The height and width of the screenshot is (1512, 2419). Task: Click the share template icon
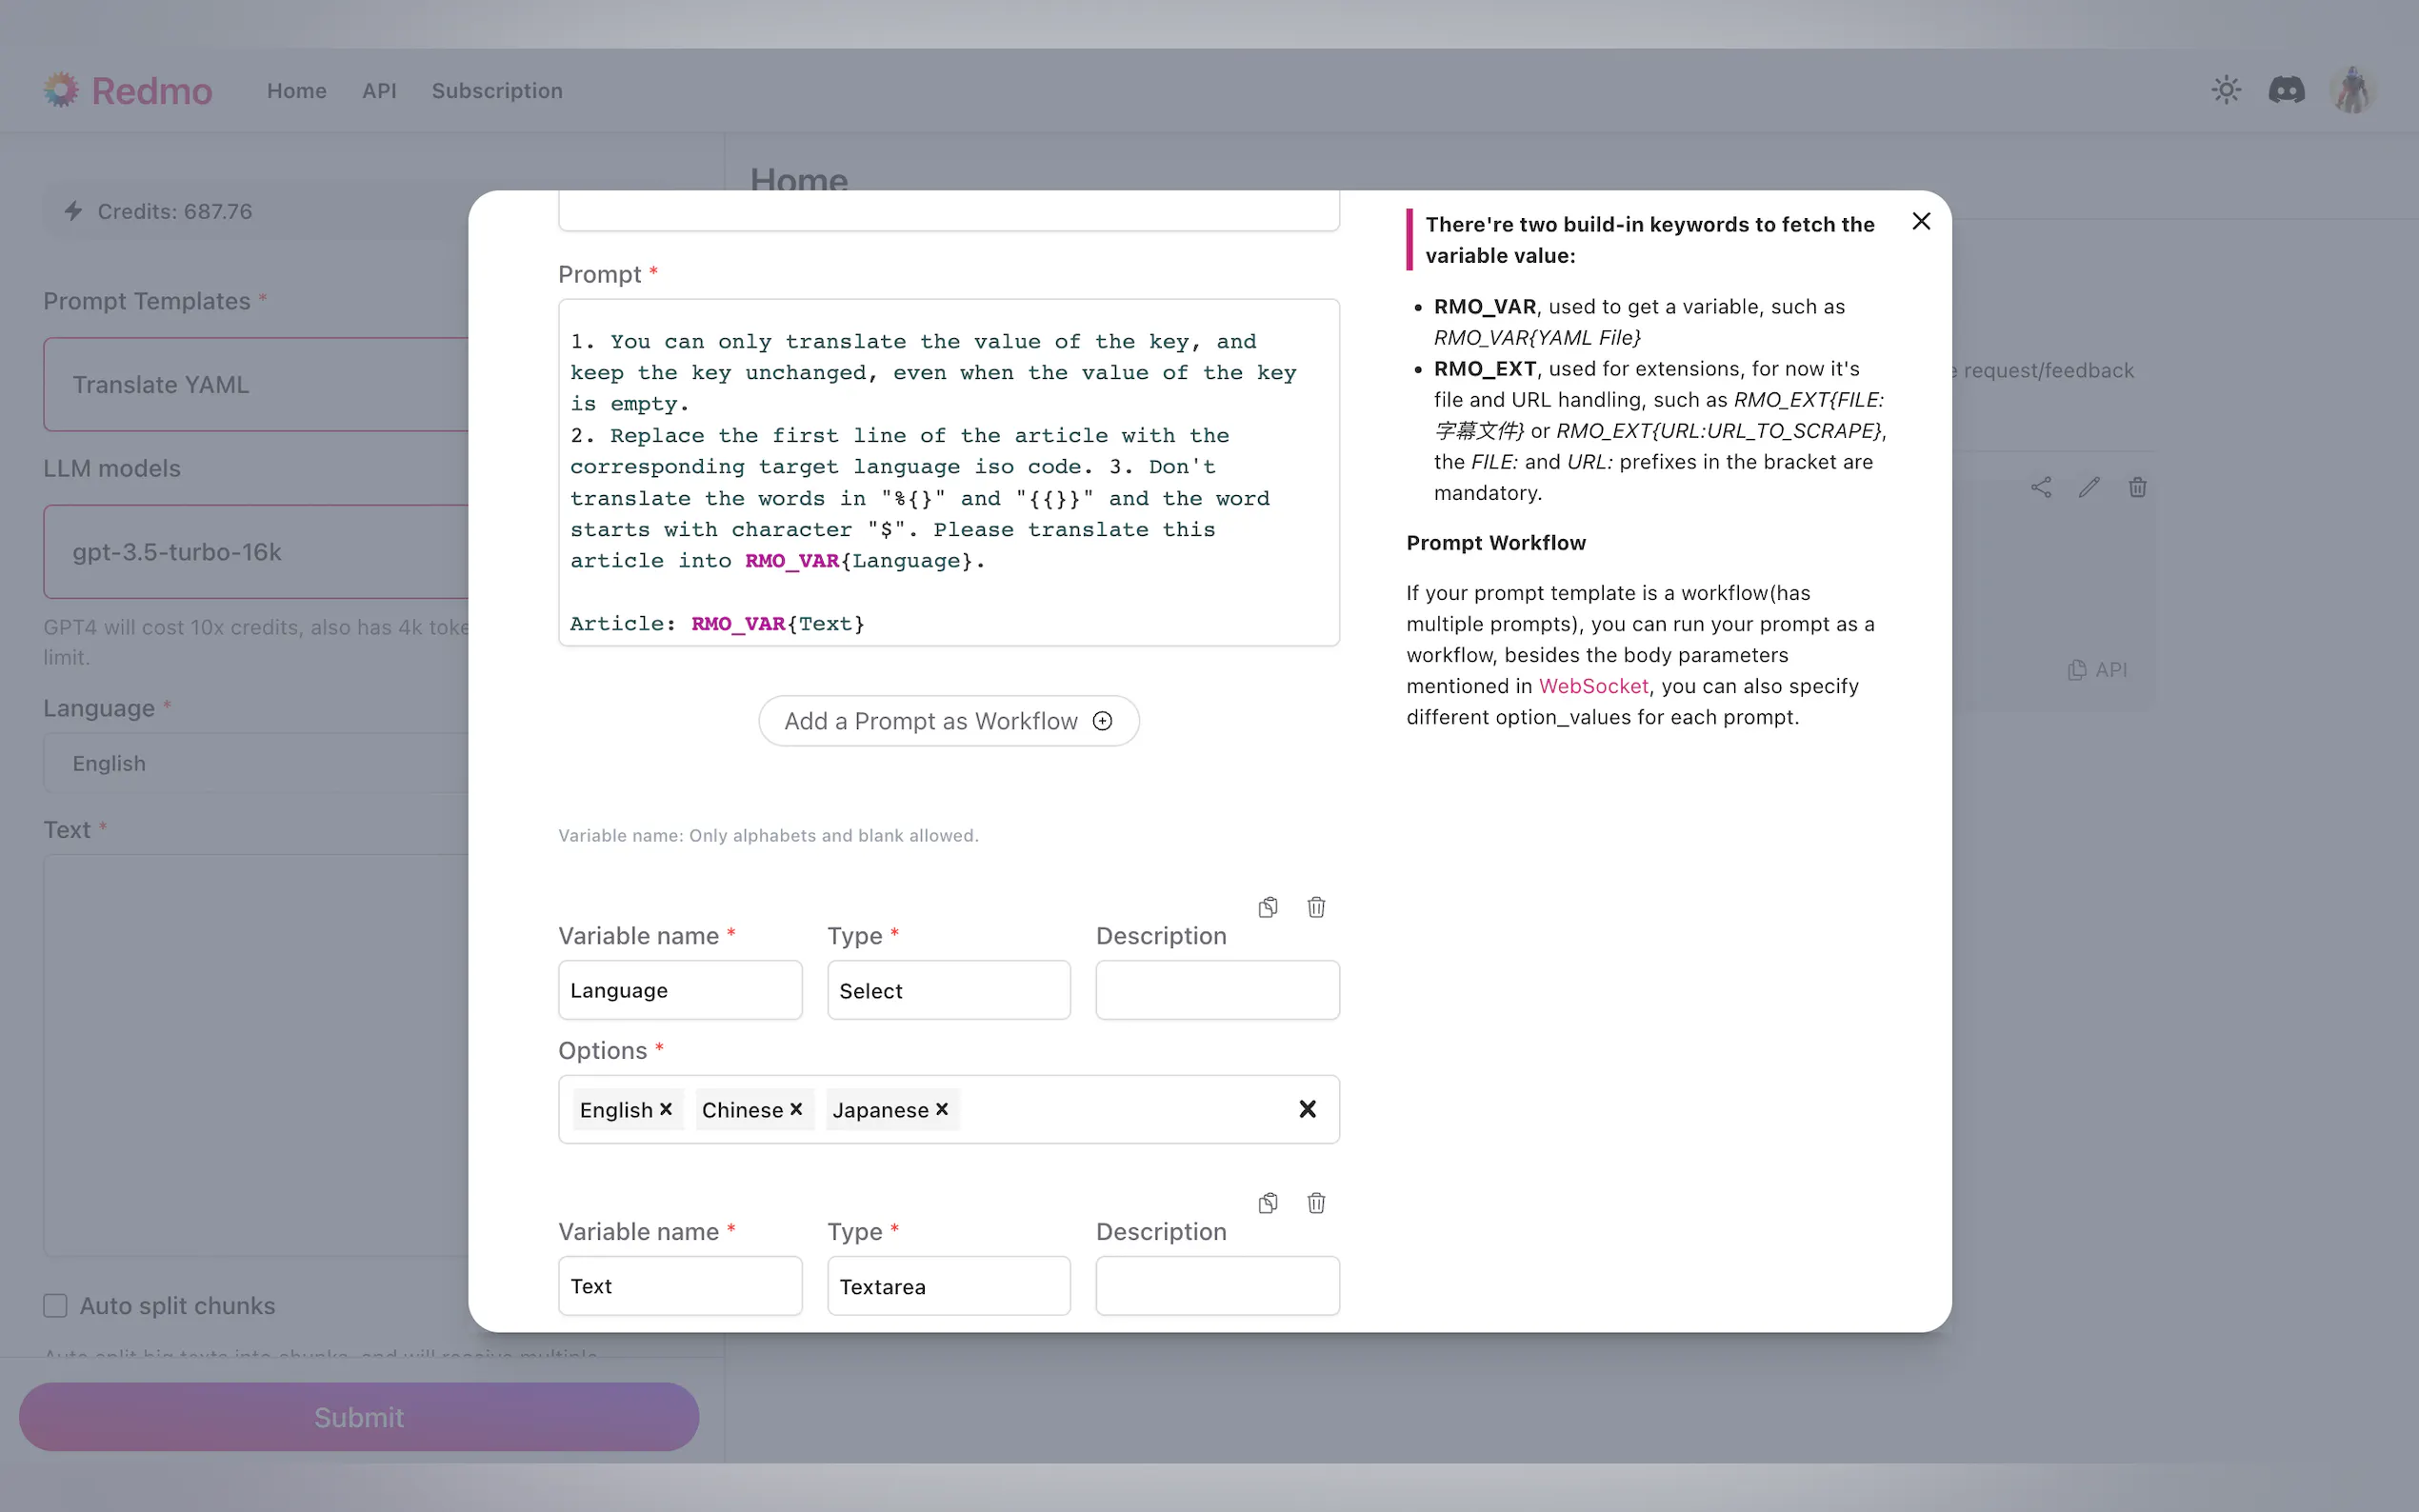tap(2040, 487)
